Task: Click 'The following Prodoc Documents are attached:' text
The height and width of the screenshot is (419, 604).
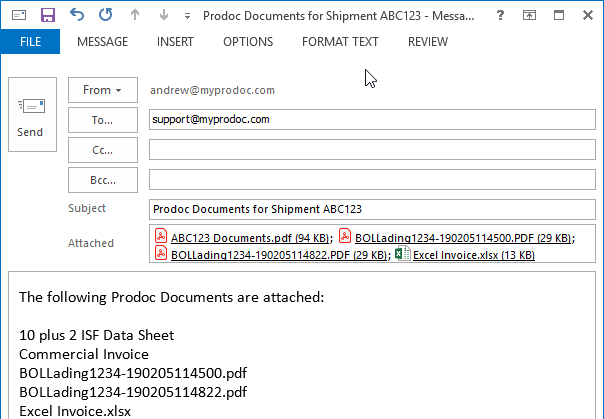Action: tap(172, 297)
